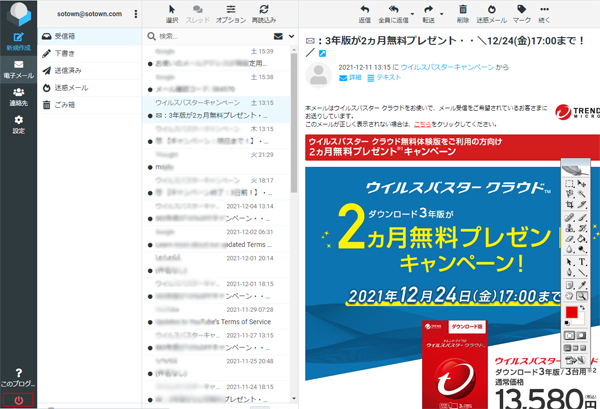Select the Slice tool
Image resolution: width=600 pixels, height=409 pixels.
tap(582, 204)
